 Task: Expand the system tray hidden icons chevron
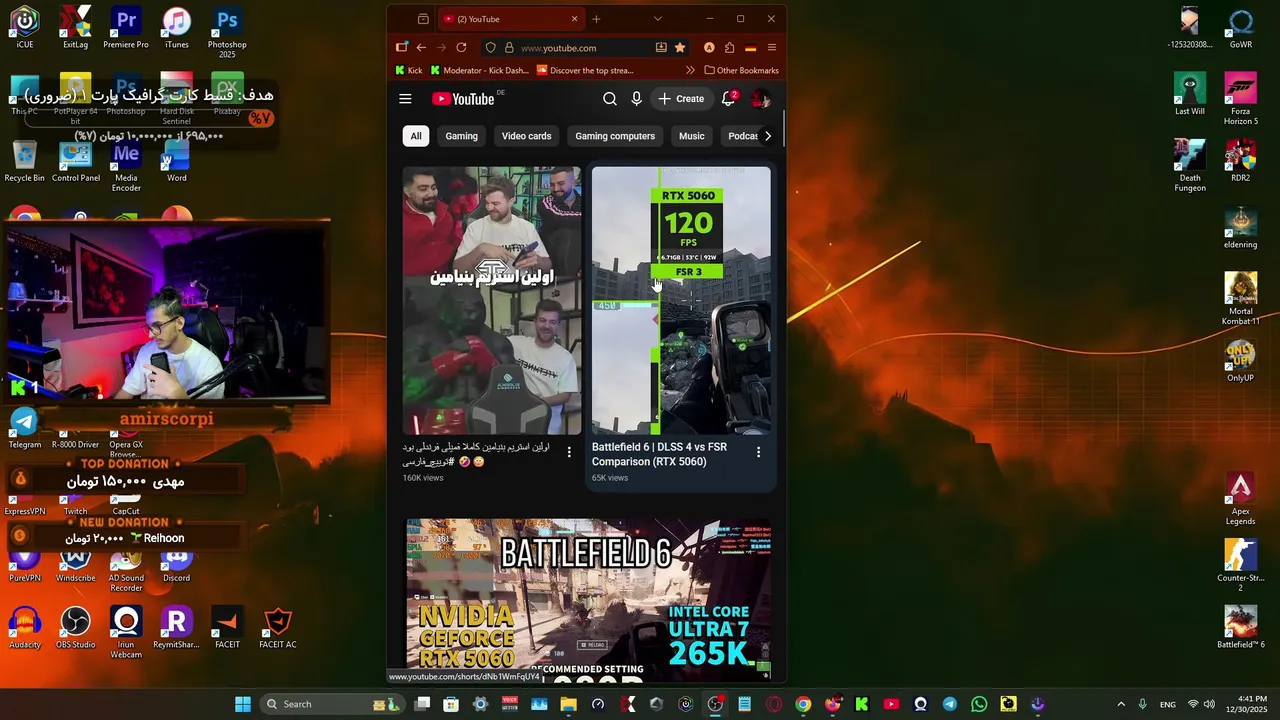[x=1120, y=704]
